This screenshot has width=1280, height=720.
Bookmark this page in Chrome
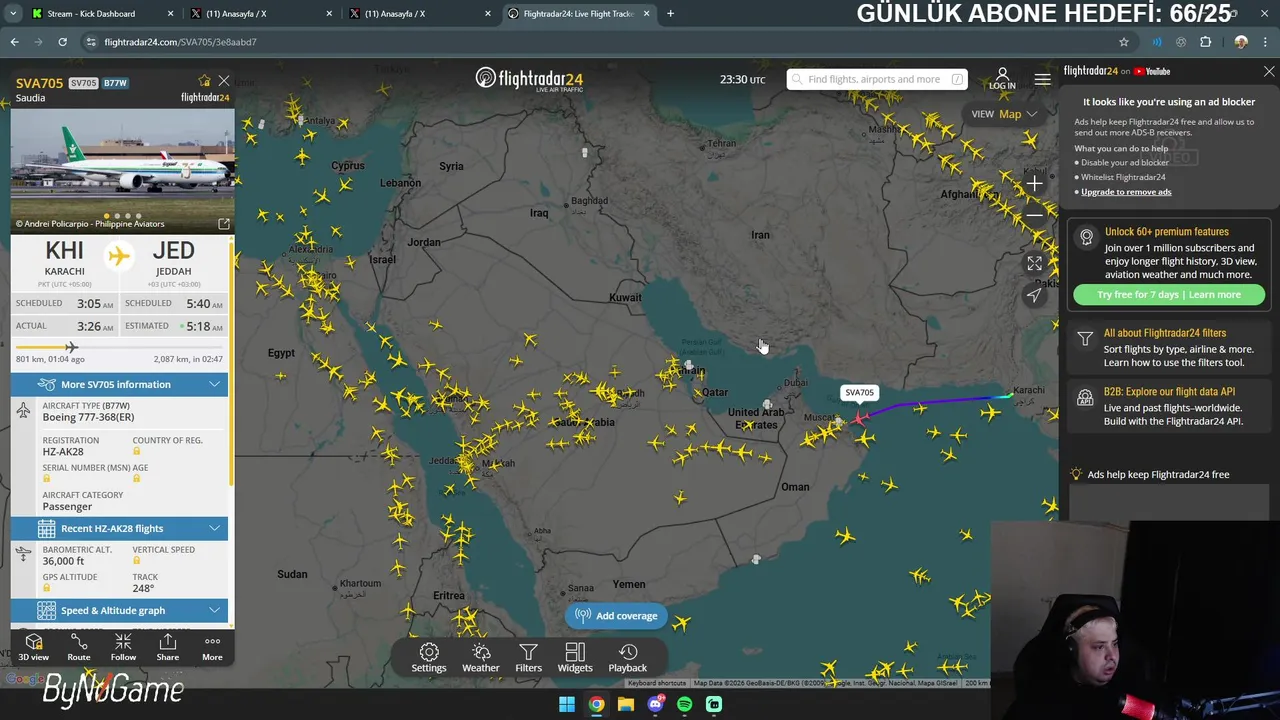(x=1124, y=42)
